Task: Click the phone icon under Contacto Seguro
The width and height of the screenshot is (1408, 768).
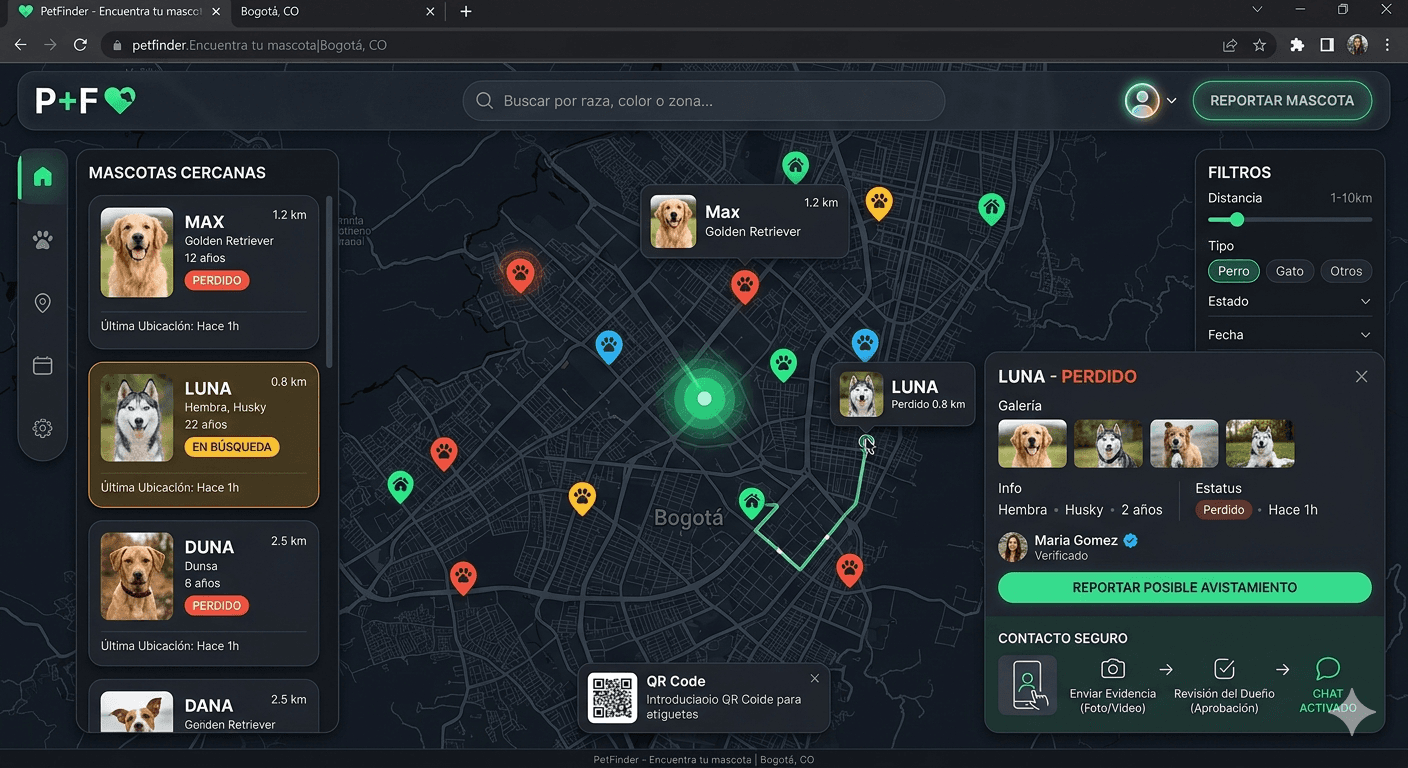Action: point(1027,685)
